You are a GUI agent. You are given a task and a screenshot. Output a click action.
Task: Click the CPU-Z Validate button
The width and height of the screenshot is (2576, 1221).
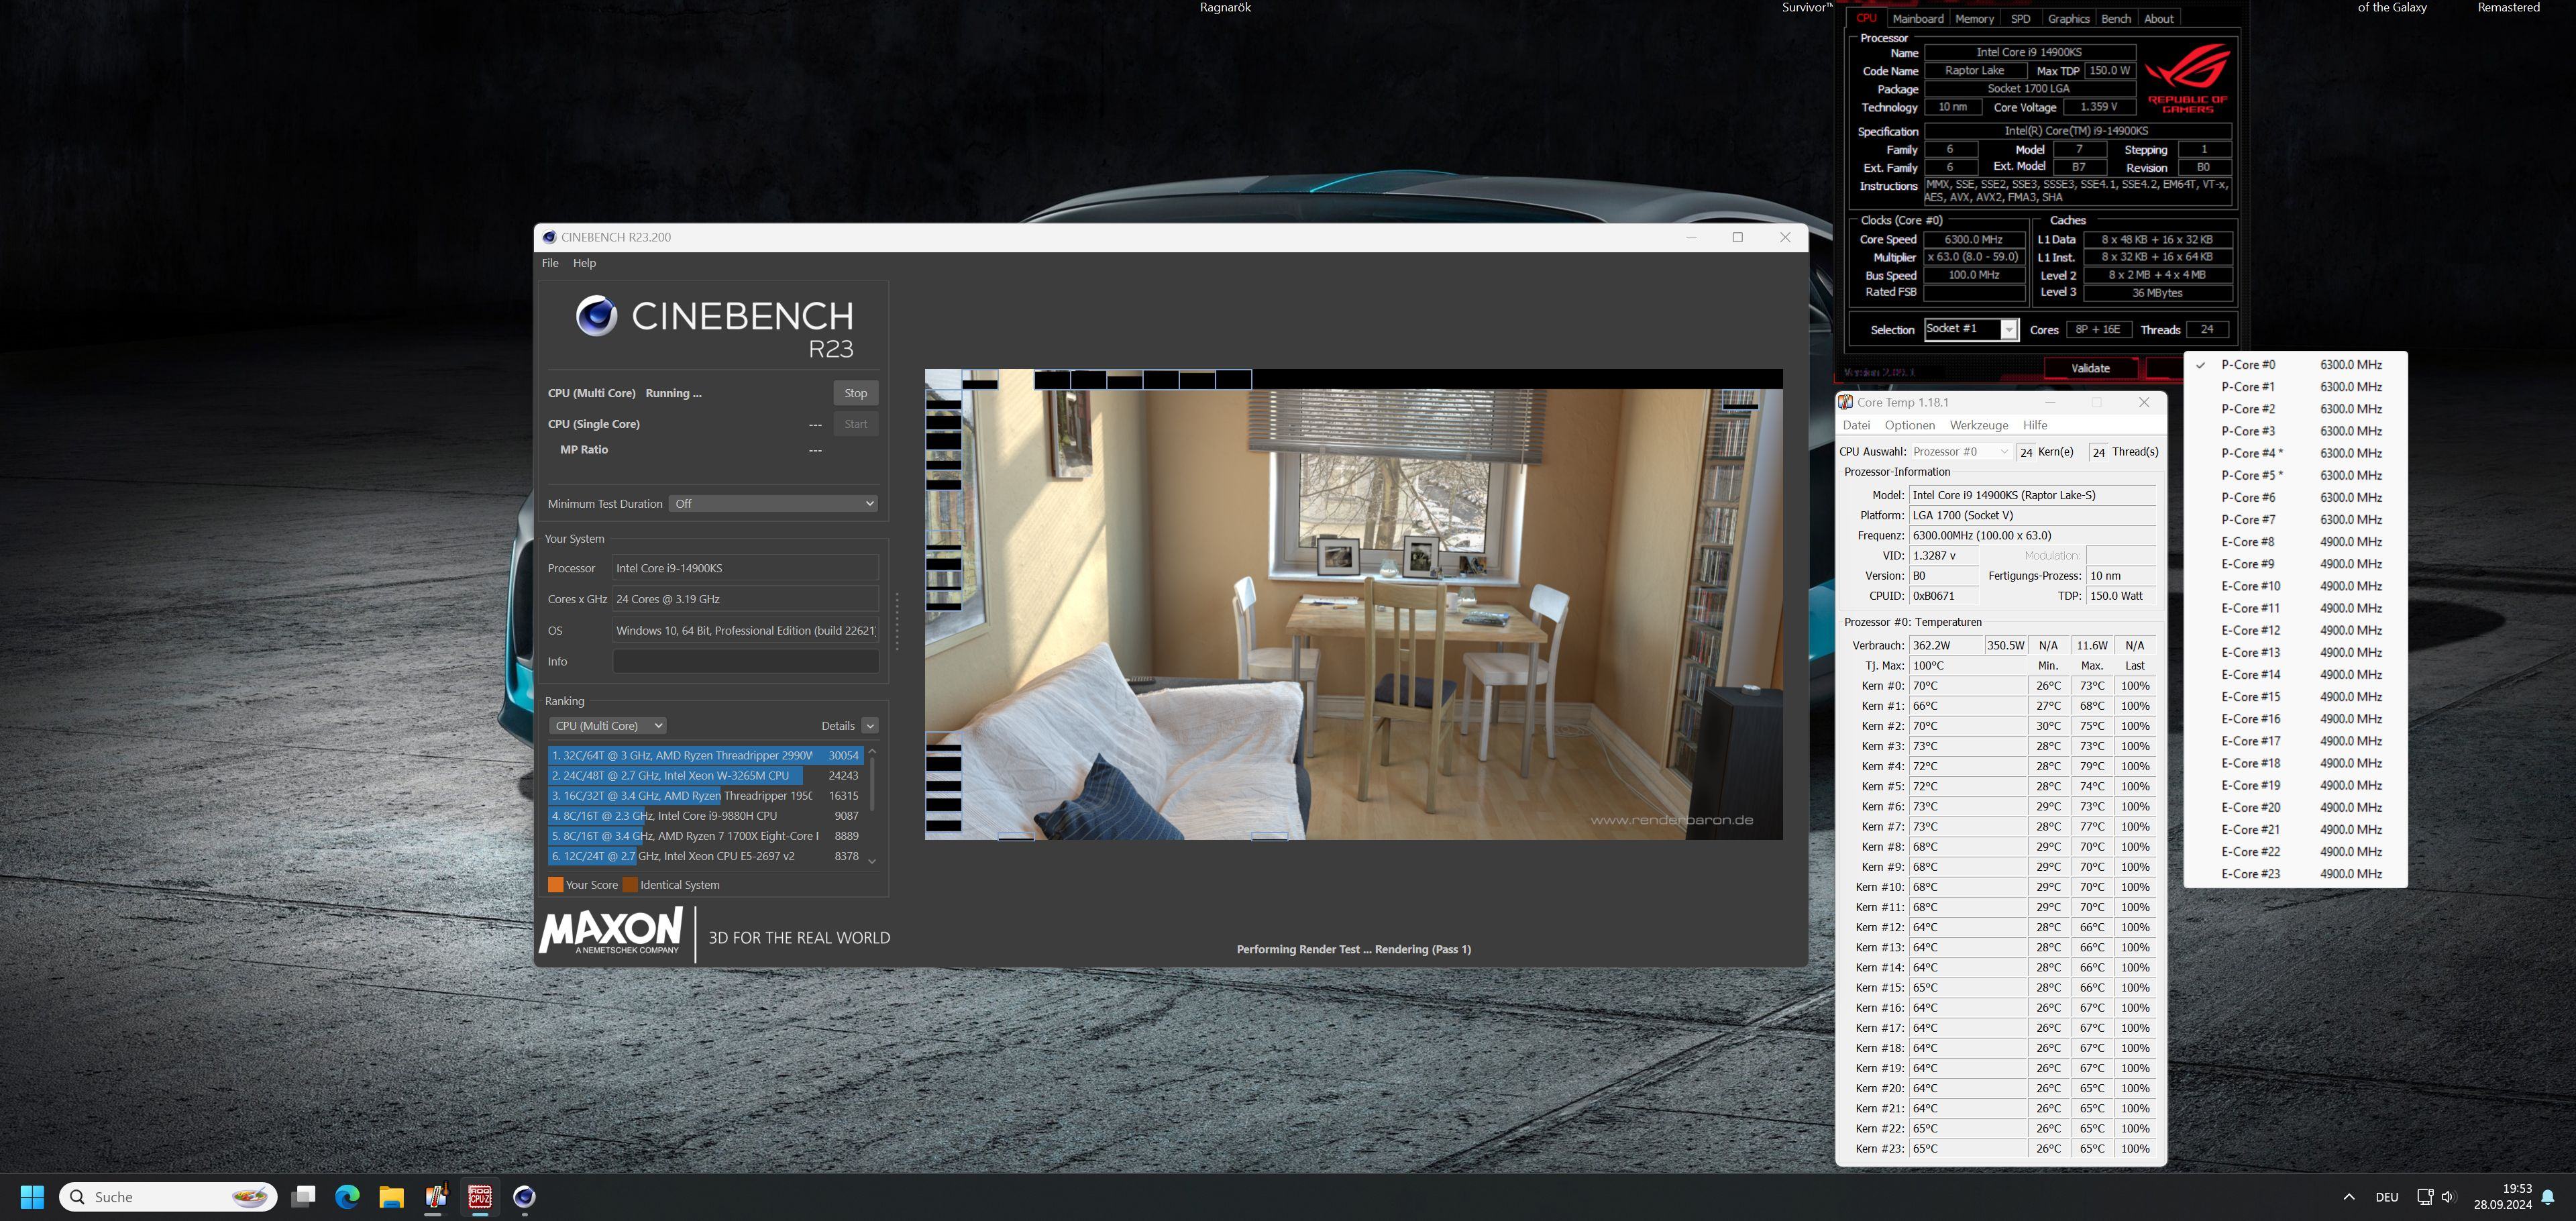tap(2089, 368)
